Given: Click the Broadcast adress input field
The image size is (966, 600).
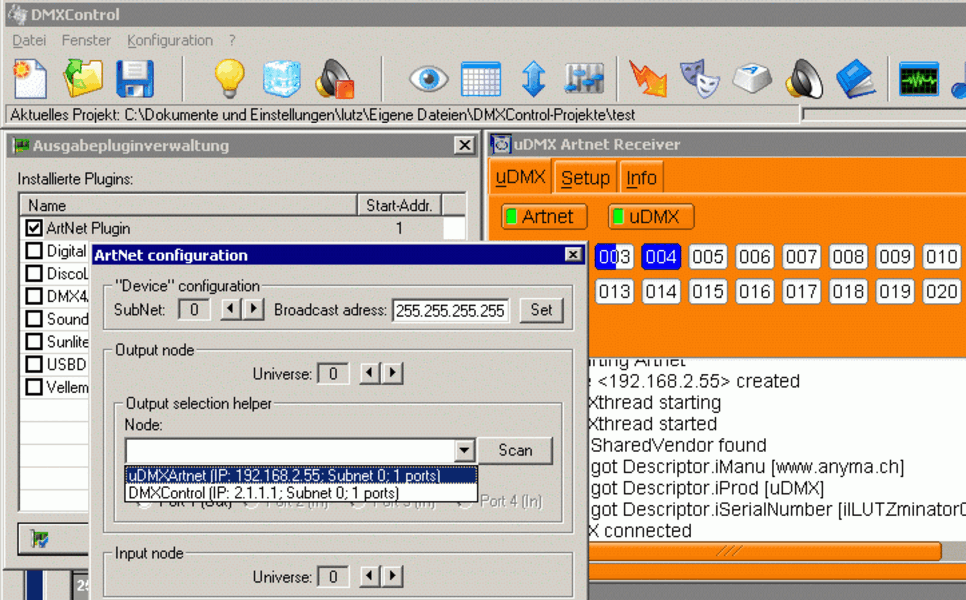Looking at the screenshot, I should pos(450,310).
